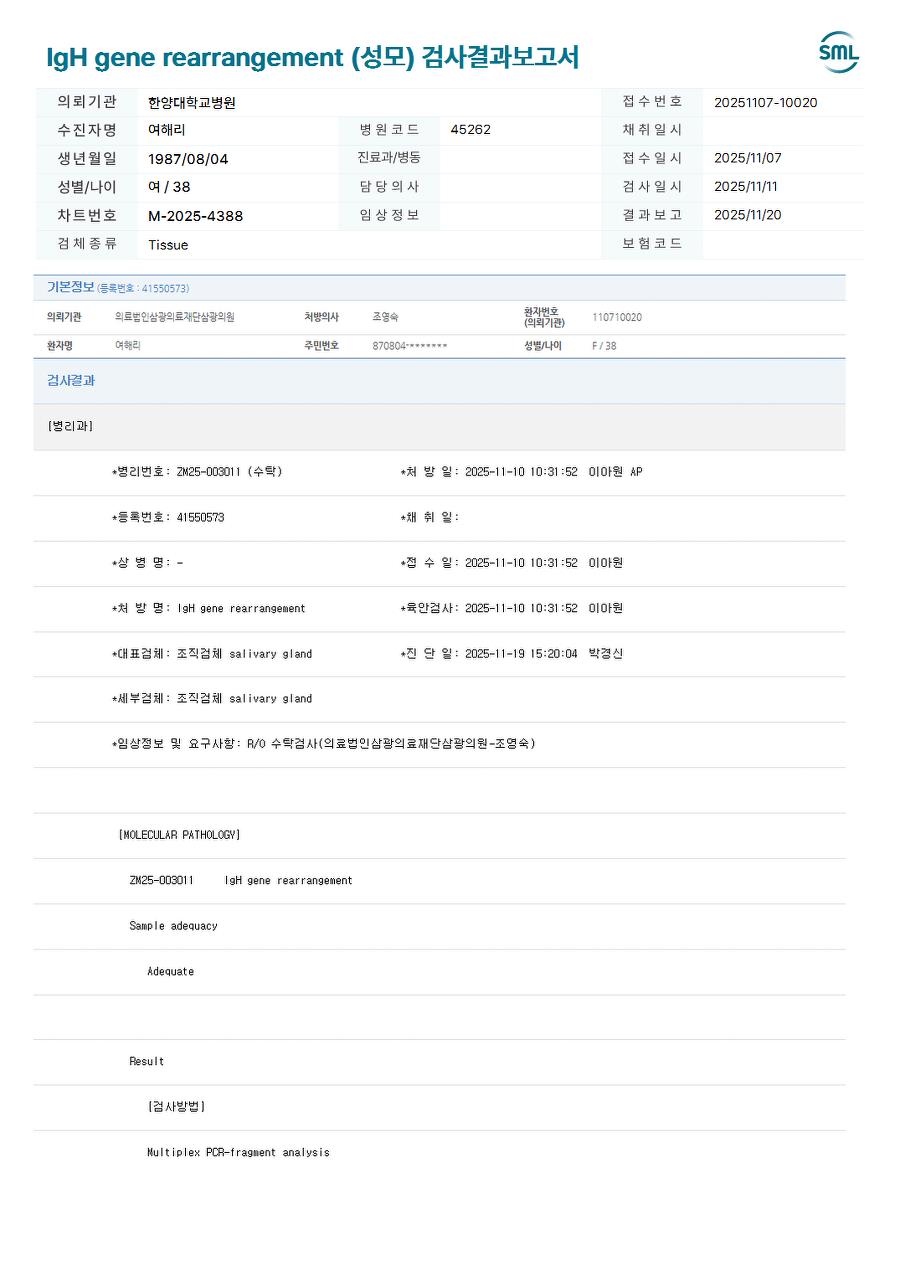Click the 주민번호 label
The width and height of the screenshot is (900, 1271).
322,345
